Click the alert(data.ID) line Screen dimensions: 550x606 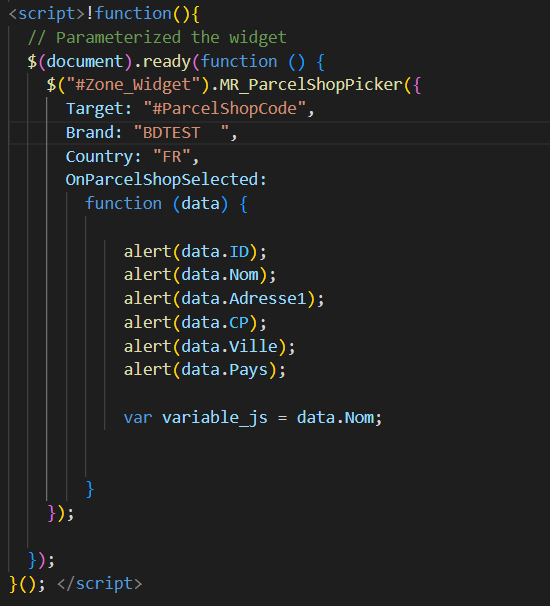point(195,252)
